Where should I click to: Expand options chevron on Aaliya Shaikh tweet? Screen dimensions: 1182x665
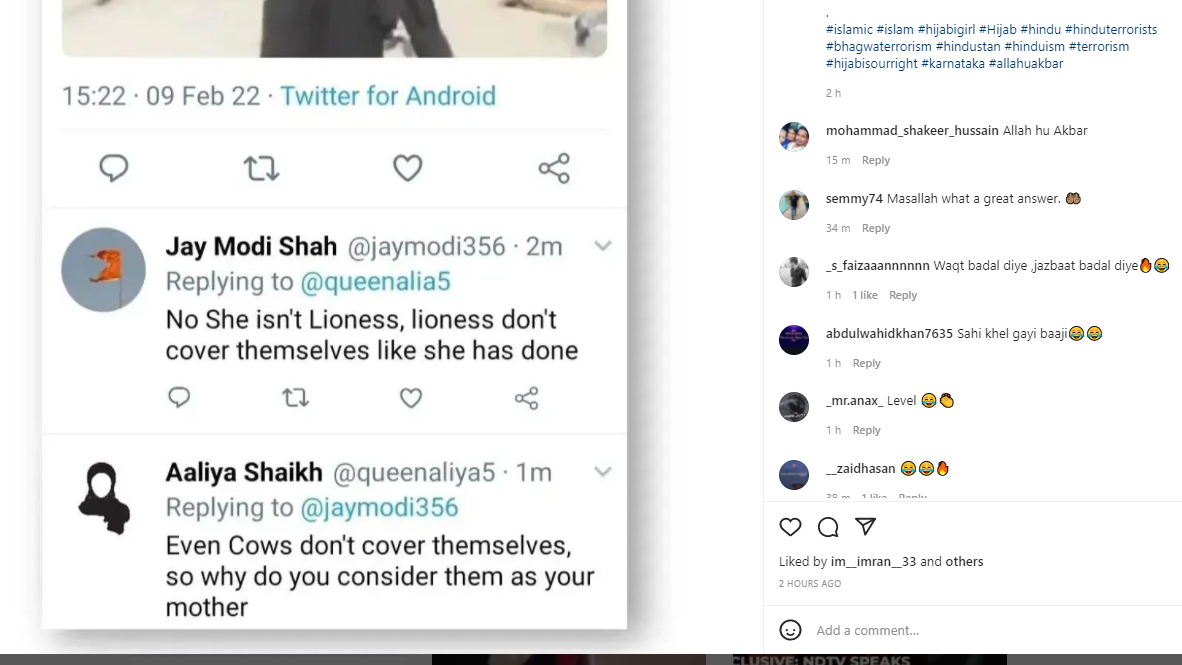tap(602, 471)
